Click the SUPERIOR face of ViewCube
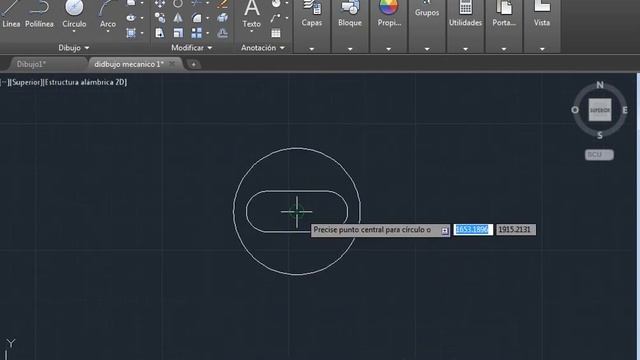The width and height of the screenshot is (640, 360). (600, 110)
